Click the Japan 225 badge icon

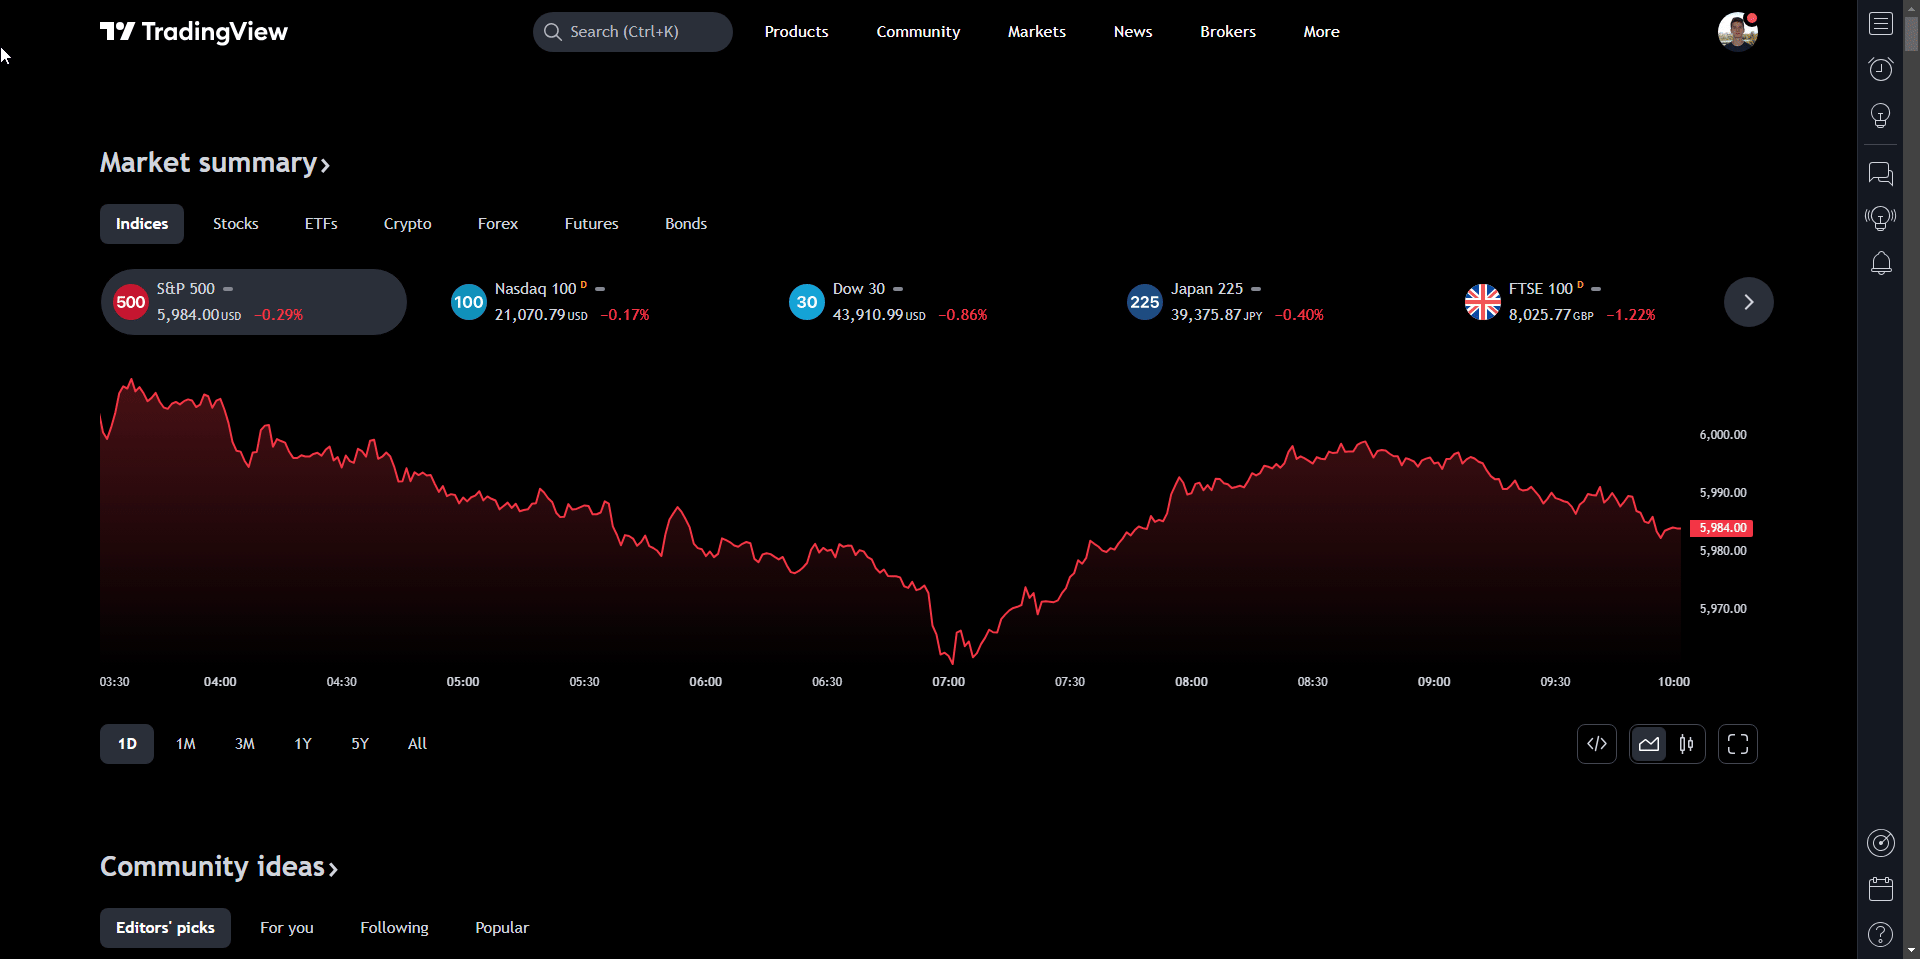(1145, 302)
